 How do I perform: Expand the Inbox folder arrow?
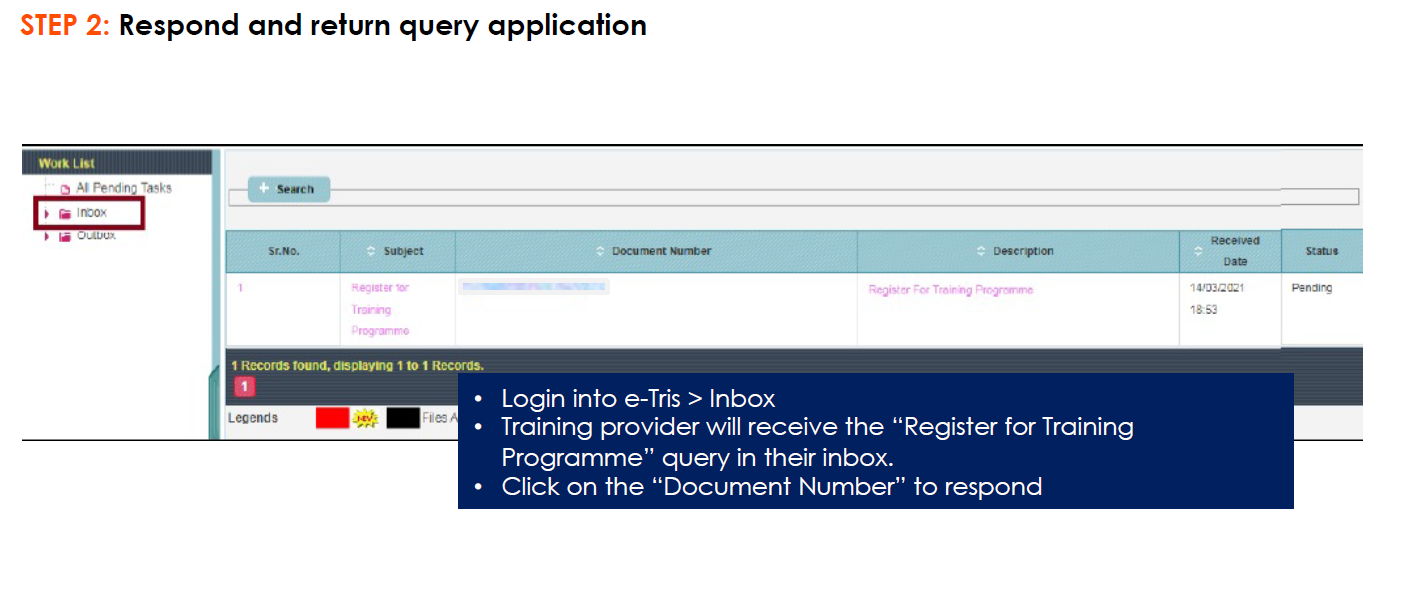tap(46, 213)
